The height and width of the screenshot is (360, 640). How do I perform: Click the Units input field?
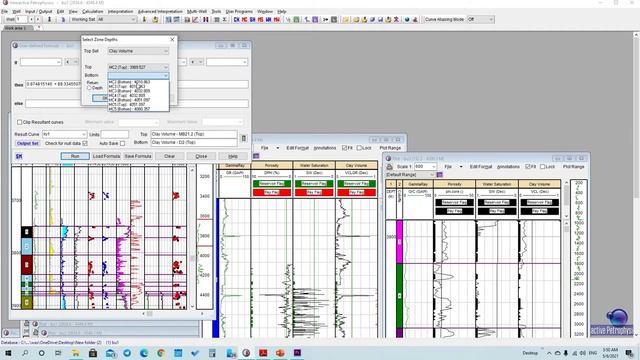115,134
